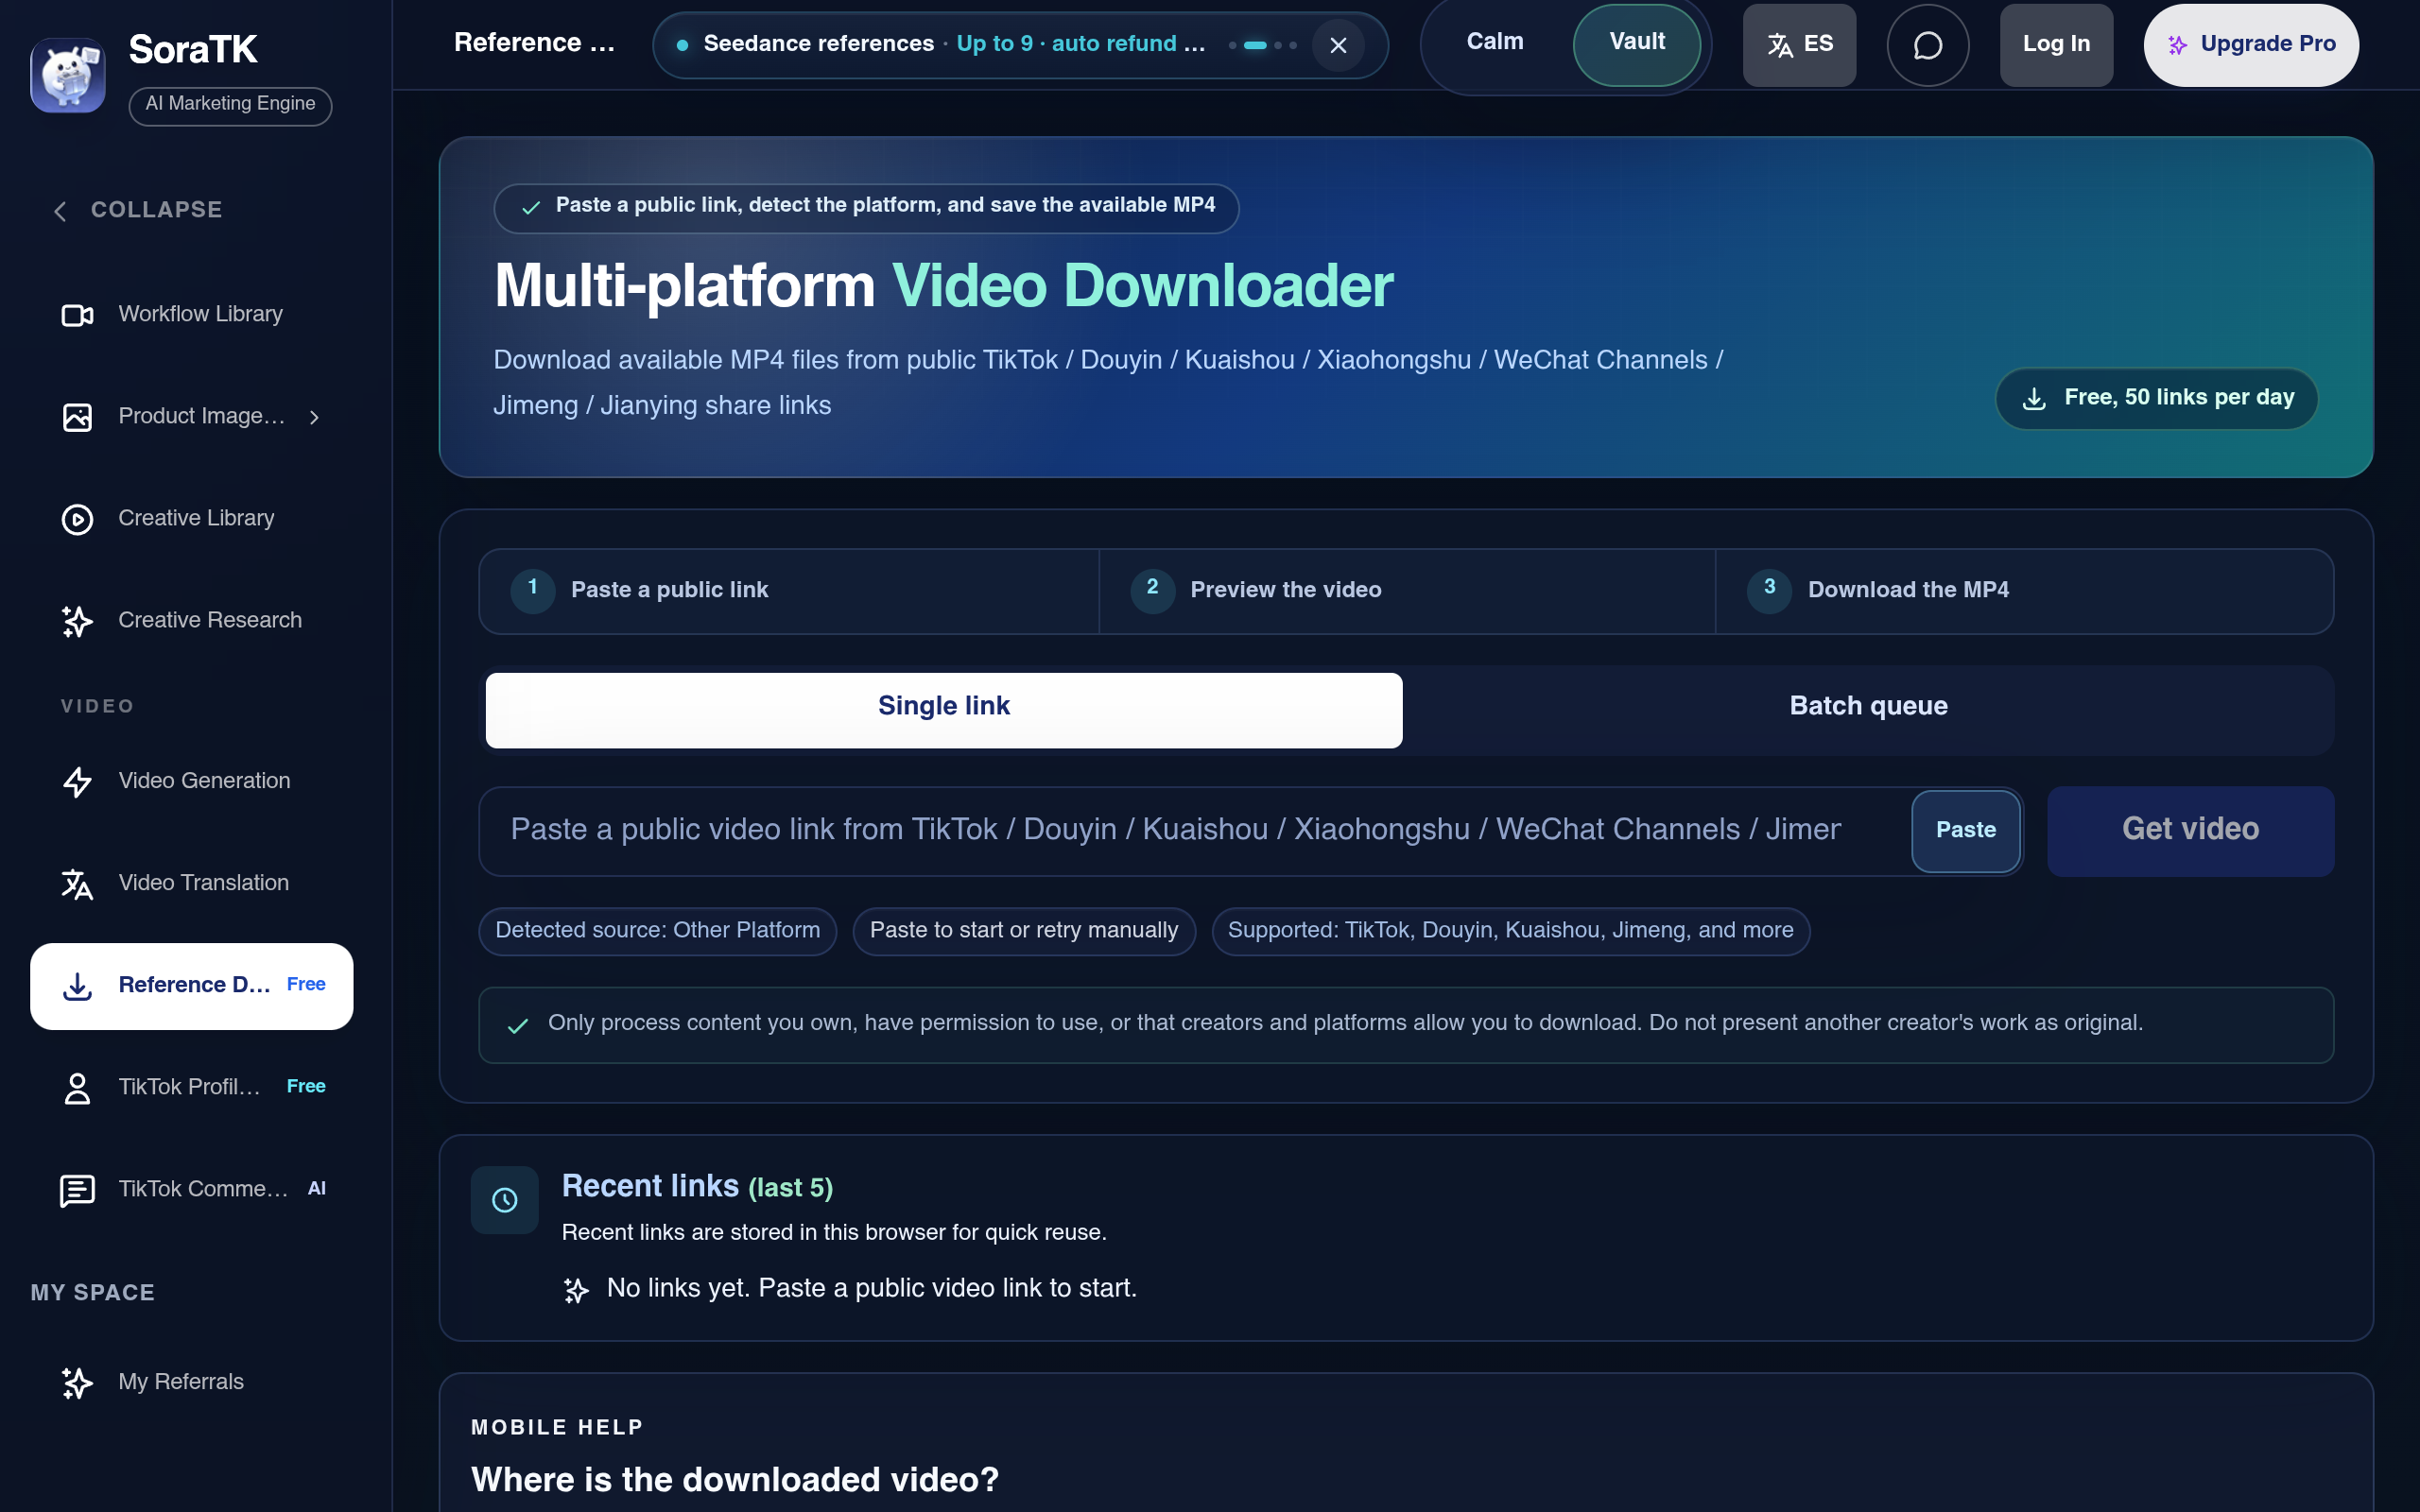Dismiss the Seedance references announcement
The image size is (2420, 1512).
1338,45
